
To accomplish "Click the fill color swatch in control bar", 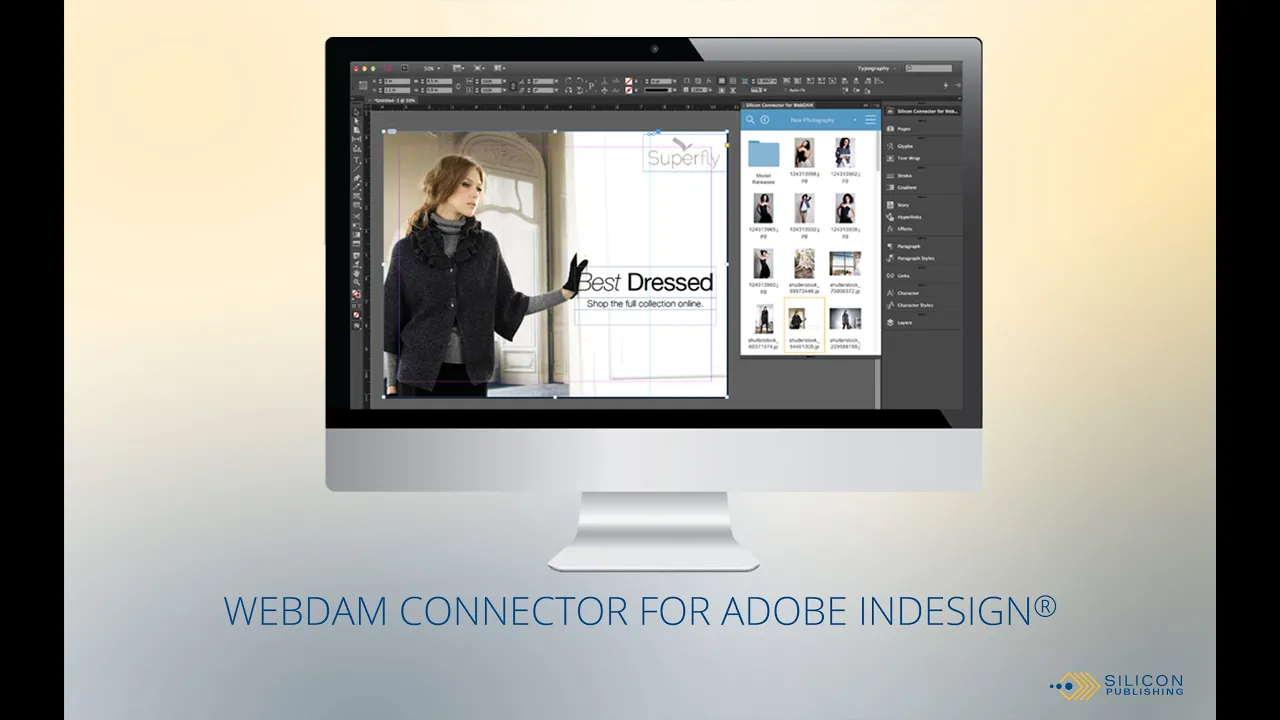I will [629, 81].
